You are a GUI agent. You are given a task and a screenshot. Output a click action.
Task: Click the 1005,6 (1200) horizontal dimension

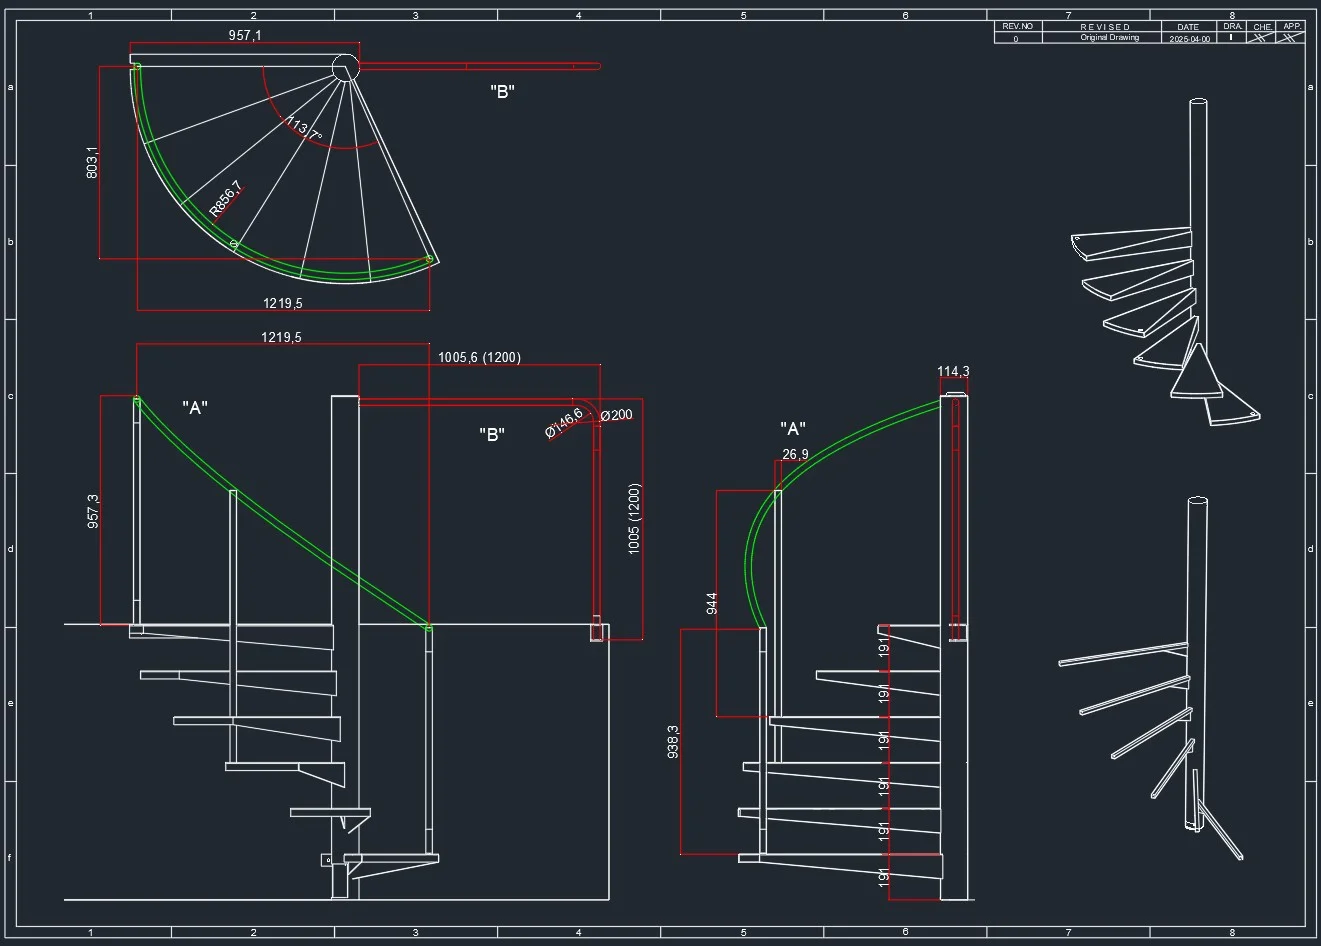(479, 357)
